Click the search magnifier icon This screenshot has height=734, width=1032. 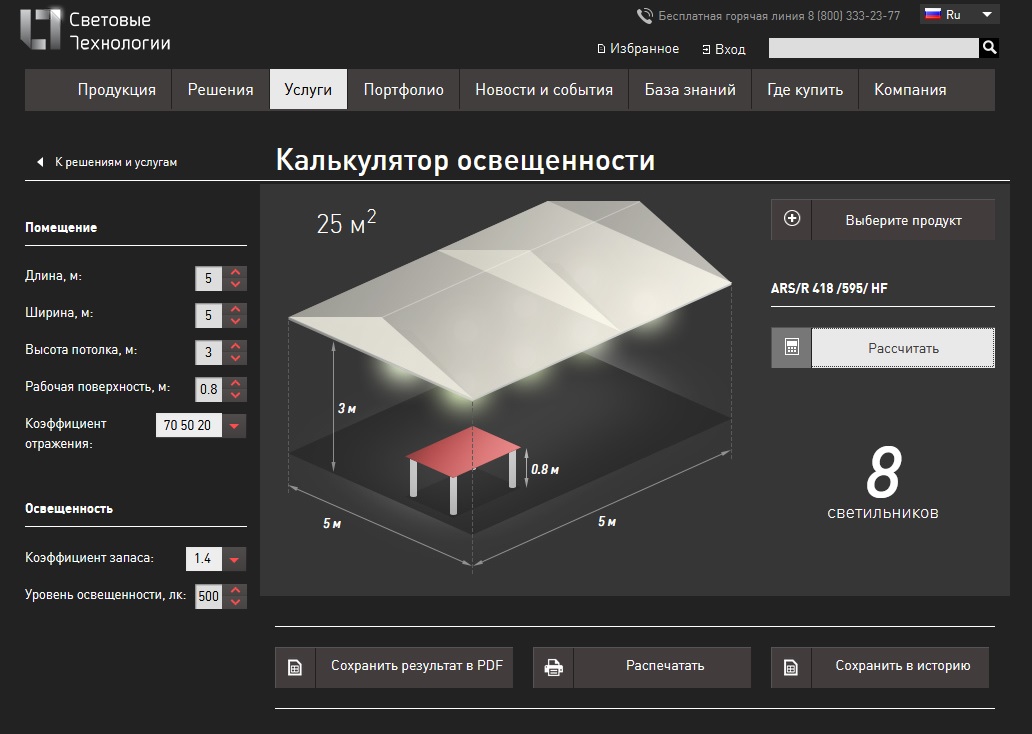coord(989,47)
